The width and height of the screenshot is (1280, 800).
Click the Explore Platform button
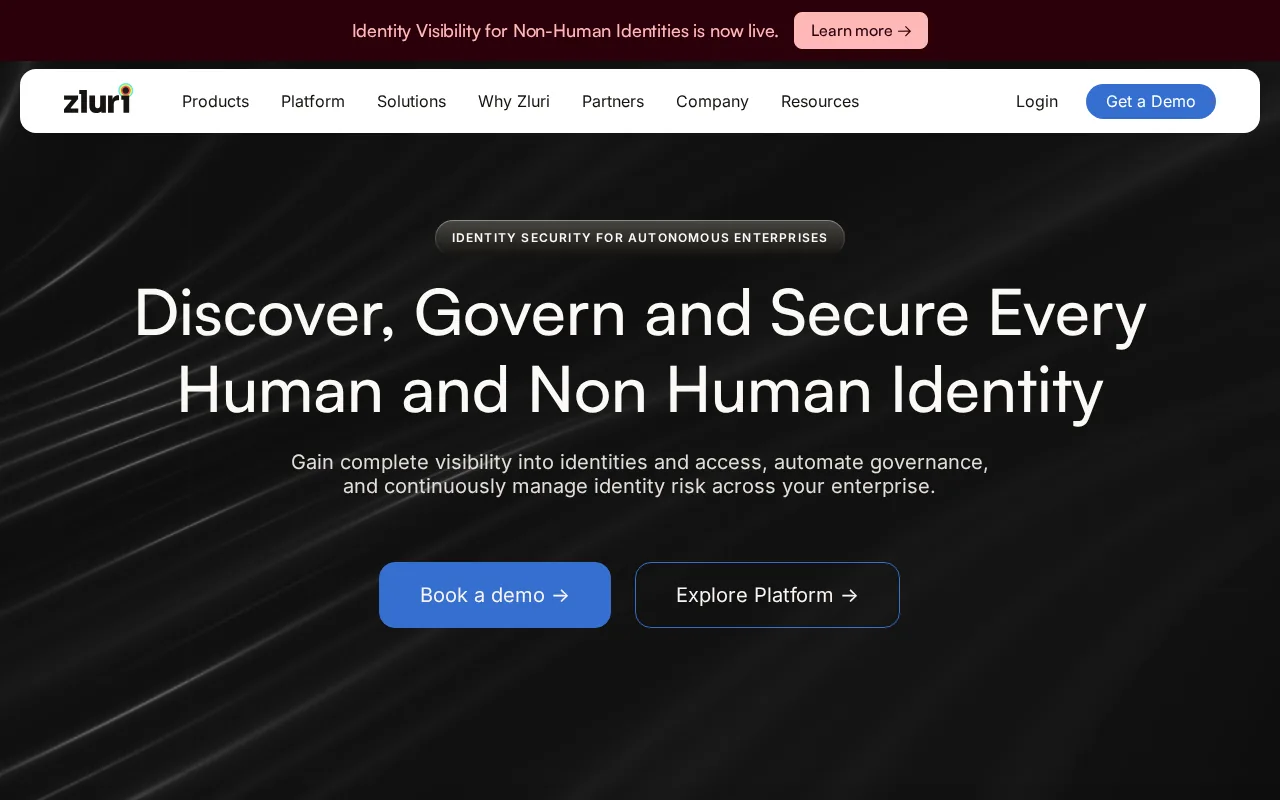[x=767, y=595]
